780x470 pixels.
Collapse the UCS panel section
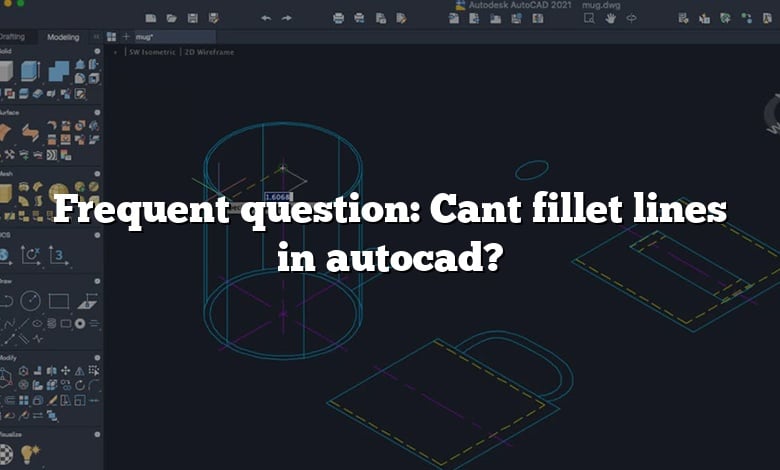click(x=98, y=235)
